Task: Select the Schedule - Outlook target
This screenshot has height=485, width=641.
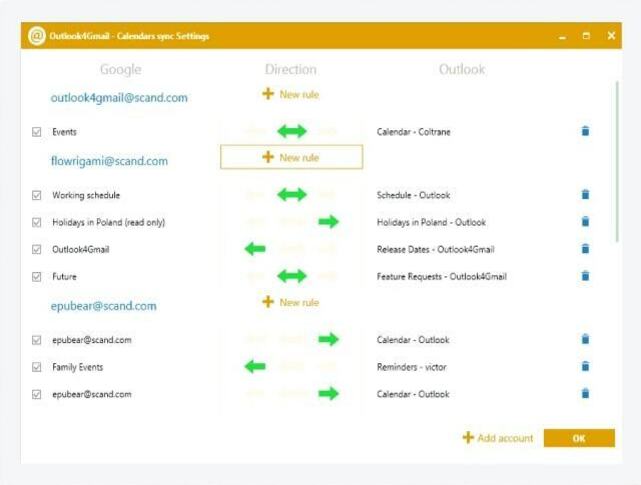Action: 413,195
